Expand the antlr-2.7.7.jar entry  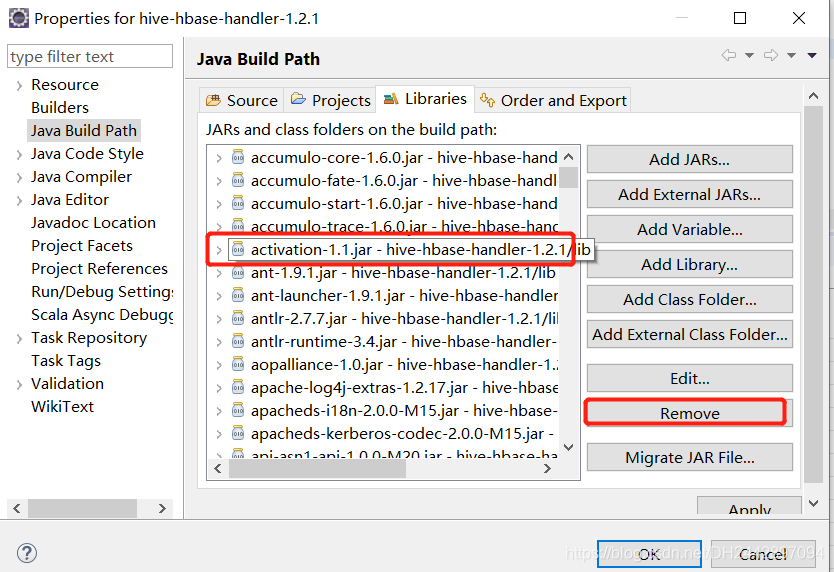click(219, 319)
